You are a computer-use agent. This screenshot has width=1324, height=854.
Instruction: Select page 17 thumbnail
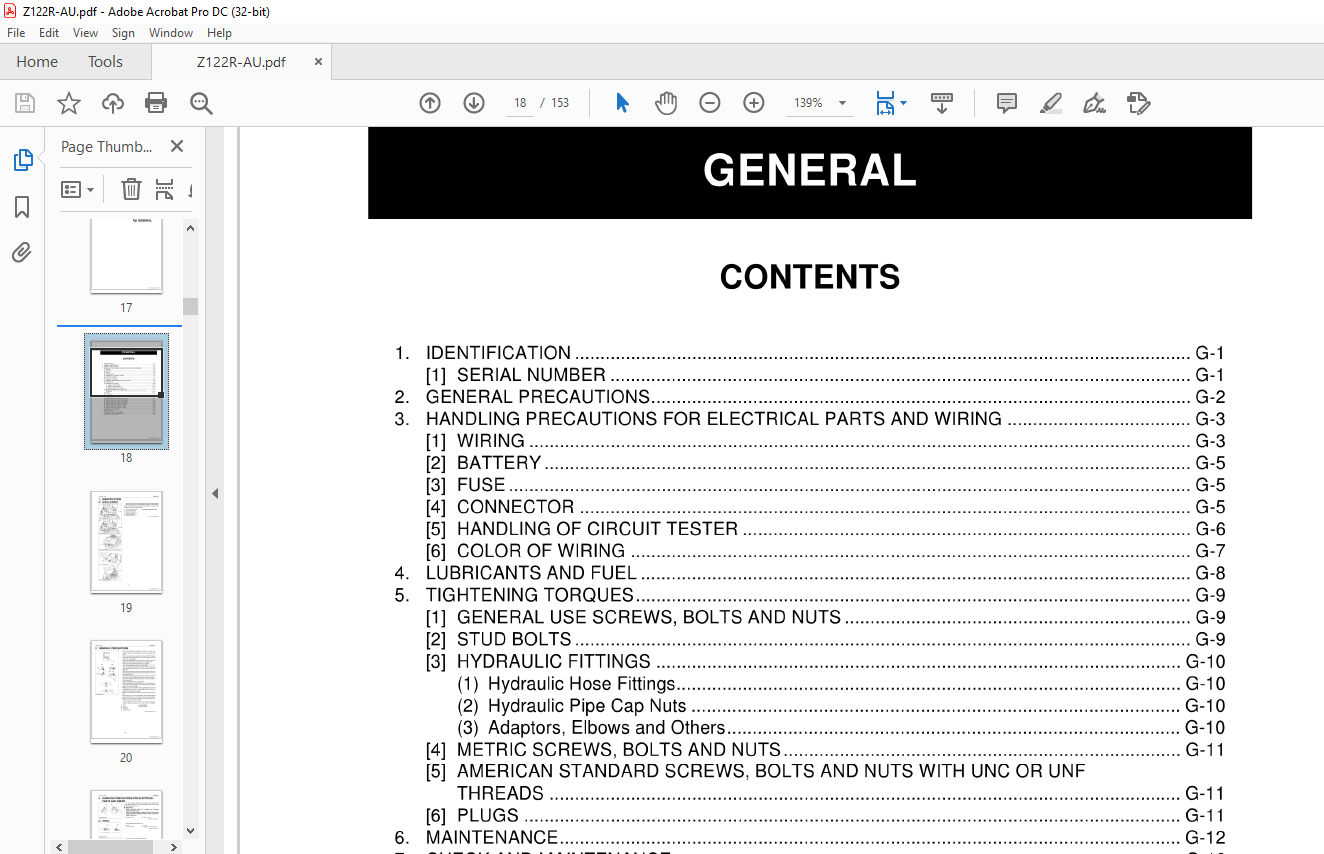[126, 257]
